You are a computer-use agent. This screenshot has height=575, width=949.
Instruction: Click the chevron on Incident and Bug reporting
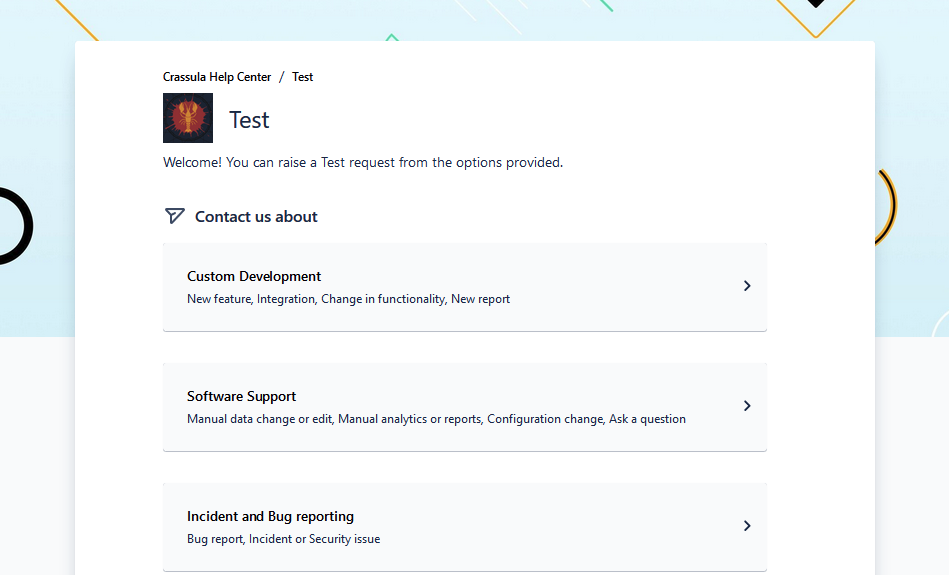[746, 526]
